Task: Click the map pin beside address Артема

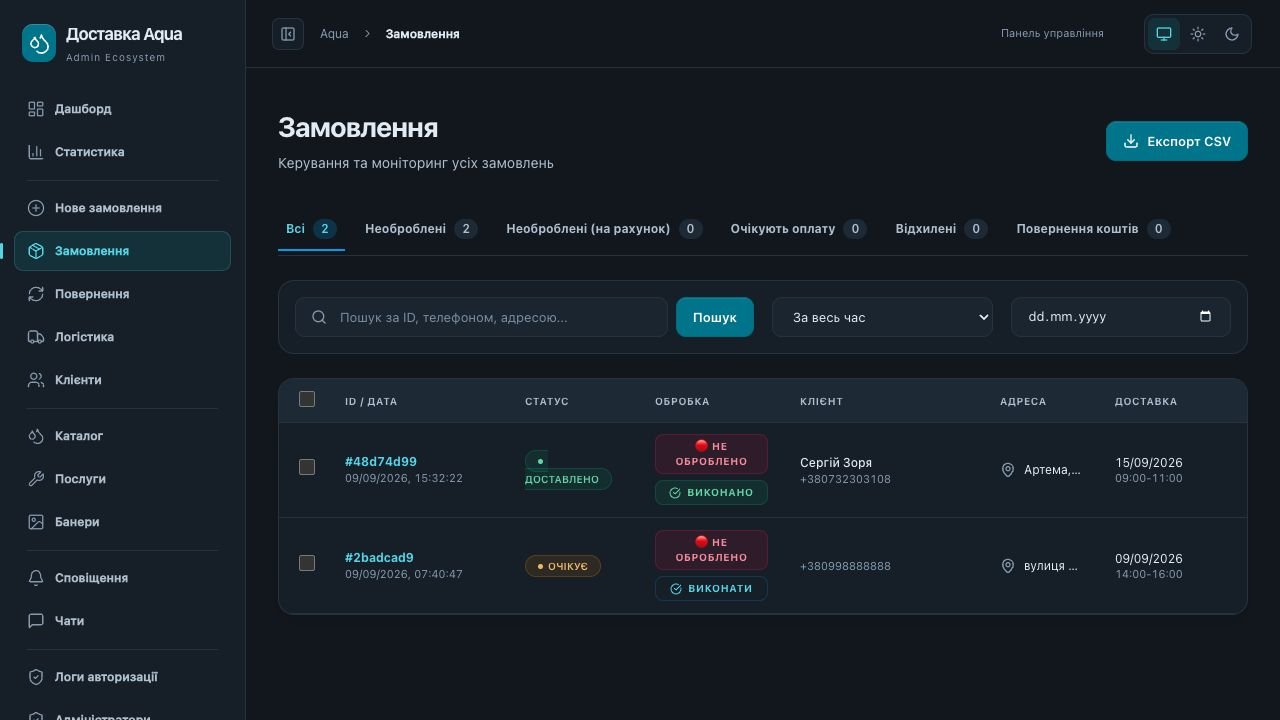Action: pos(1008,470)
